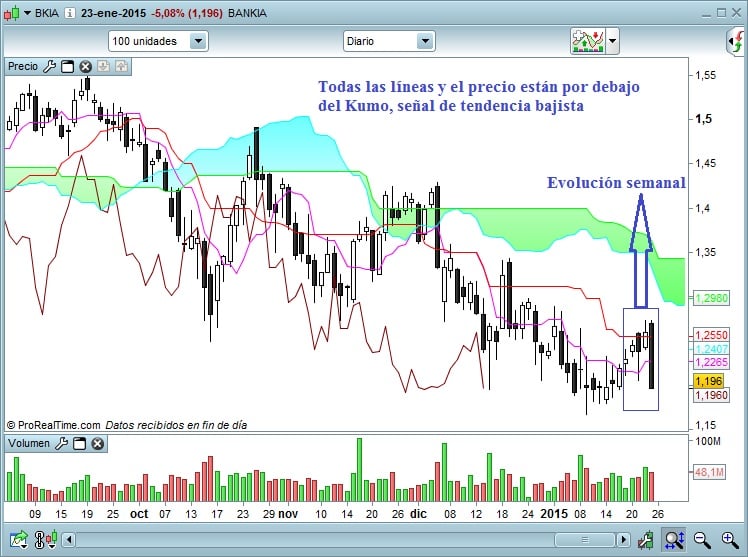Click the green 1,2980 price label

point(711,299)
